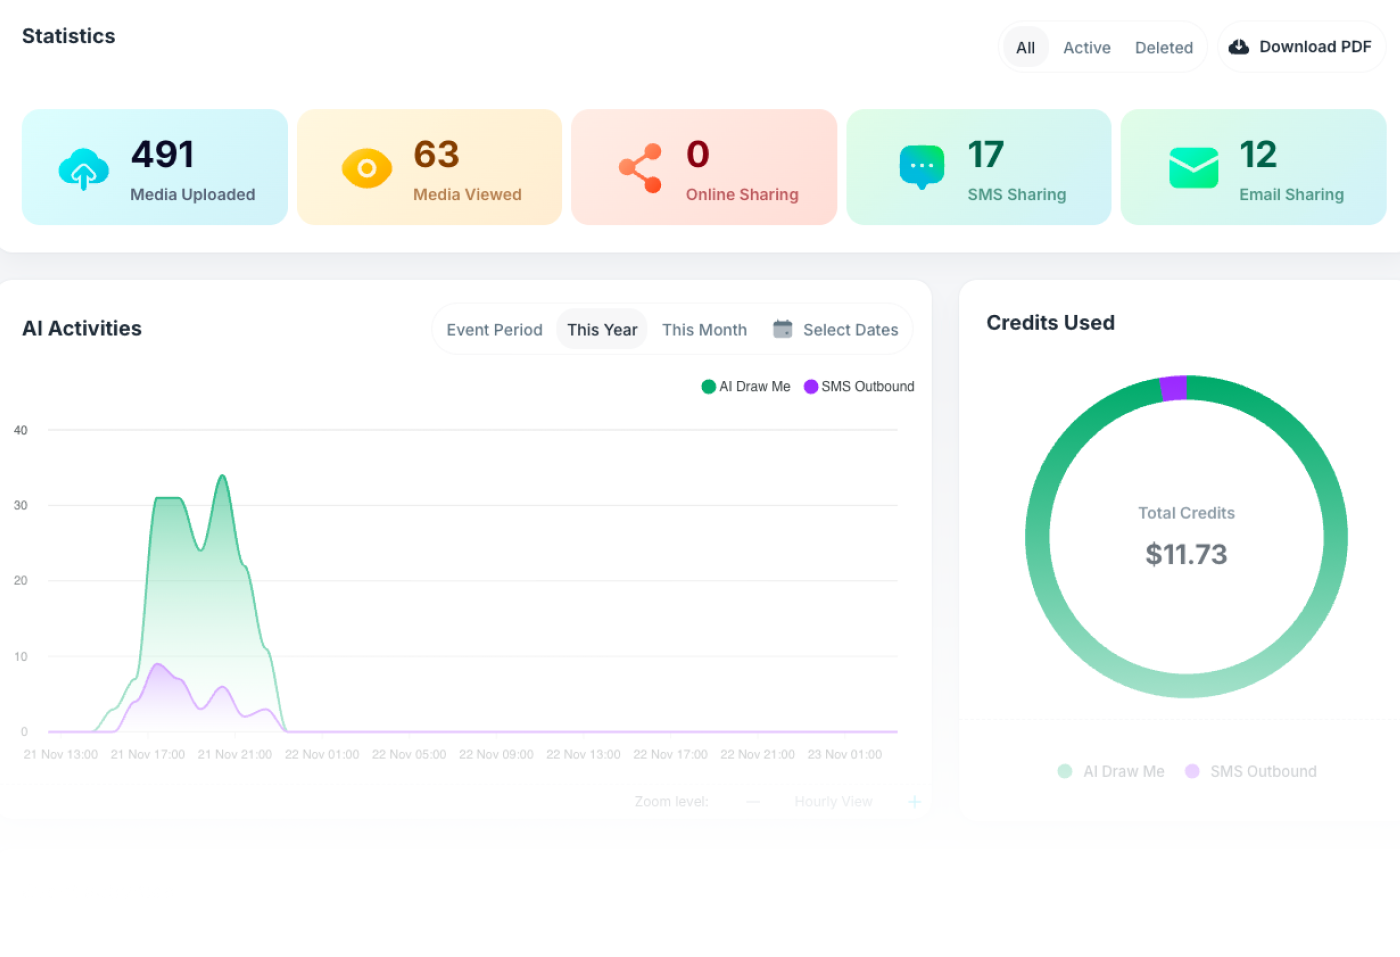The image size is (1400, 957).
Task: Click the plus icon to increase zoom
Action: (914, 801)
